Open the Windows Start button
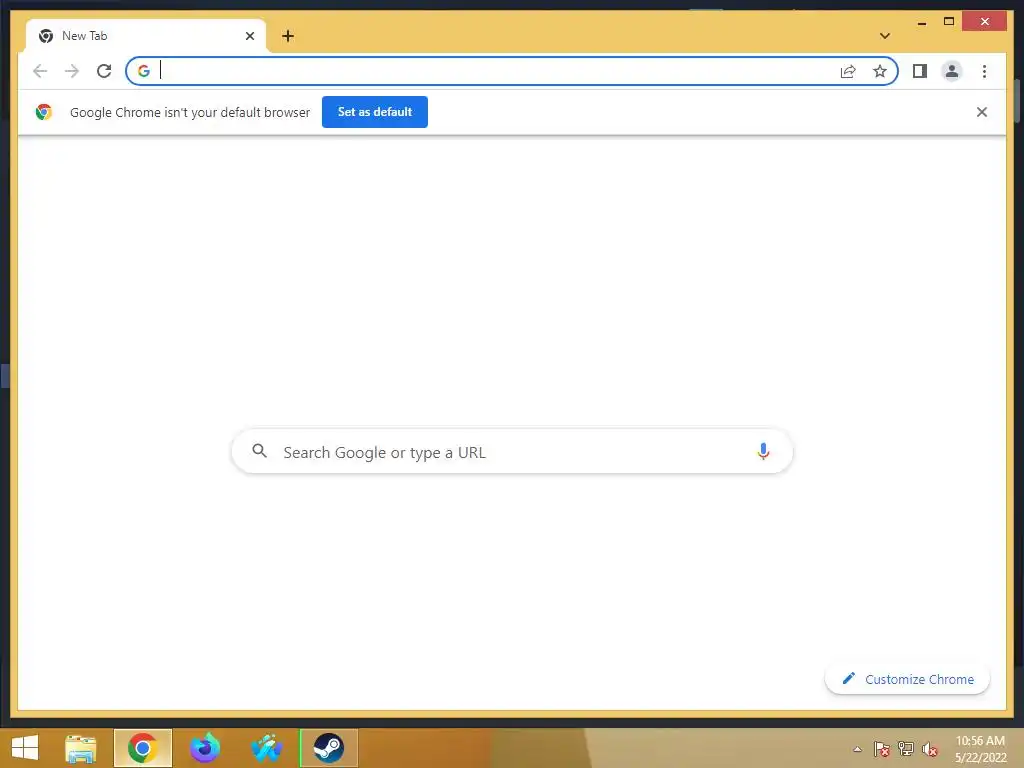 pyautogui.click(x=25, y=748)
